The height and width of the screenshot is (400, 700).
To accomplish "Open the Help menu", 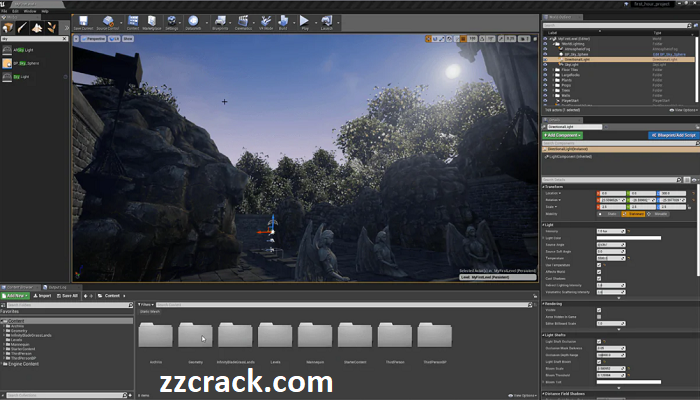I will pos(45,11).
